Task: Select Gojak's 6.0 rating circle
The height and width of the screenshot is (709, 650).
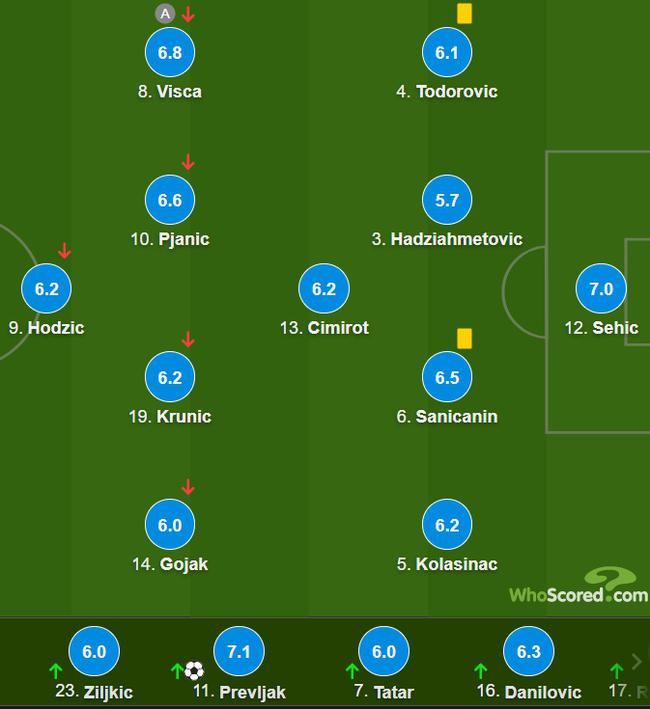Action: [x=170, y=525]
